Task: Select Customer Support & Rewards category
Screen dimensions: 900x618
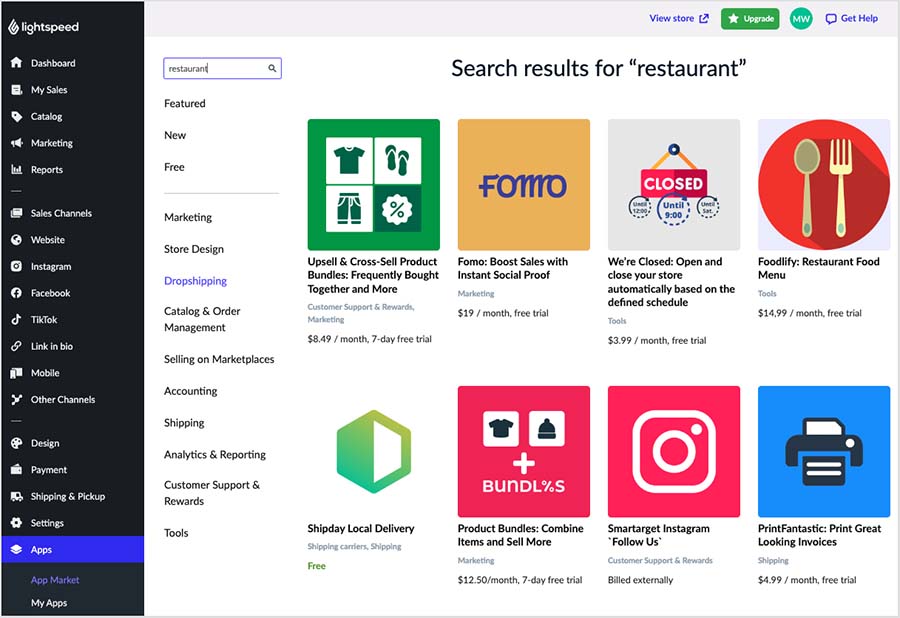Action: tap(212, 493)
